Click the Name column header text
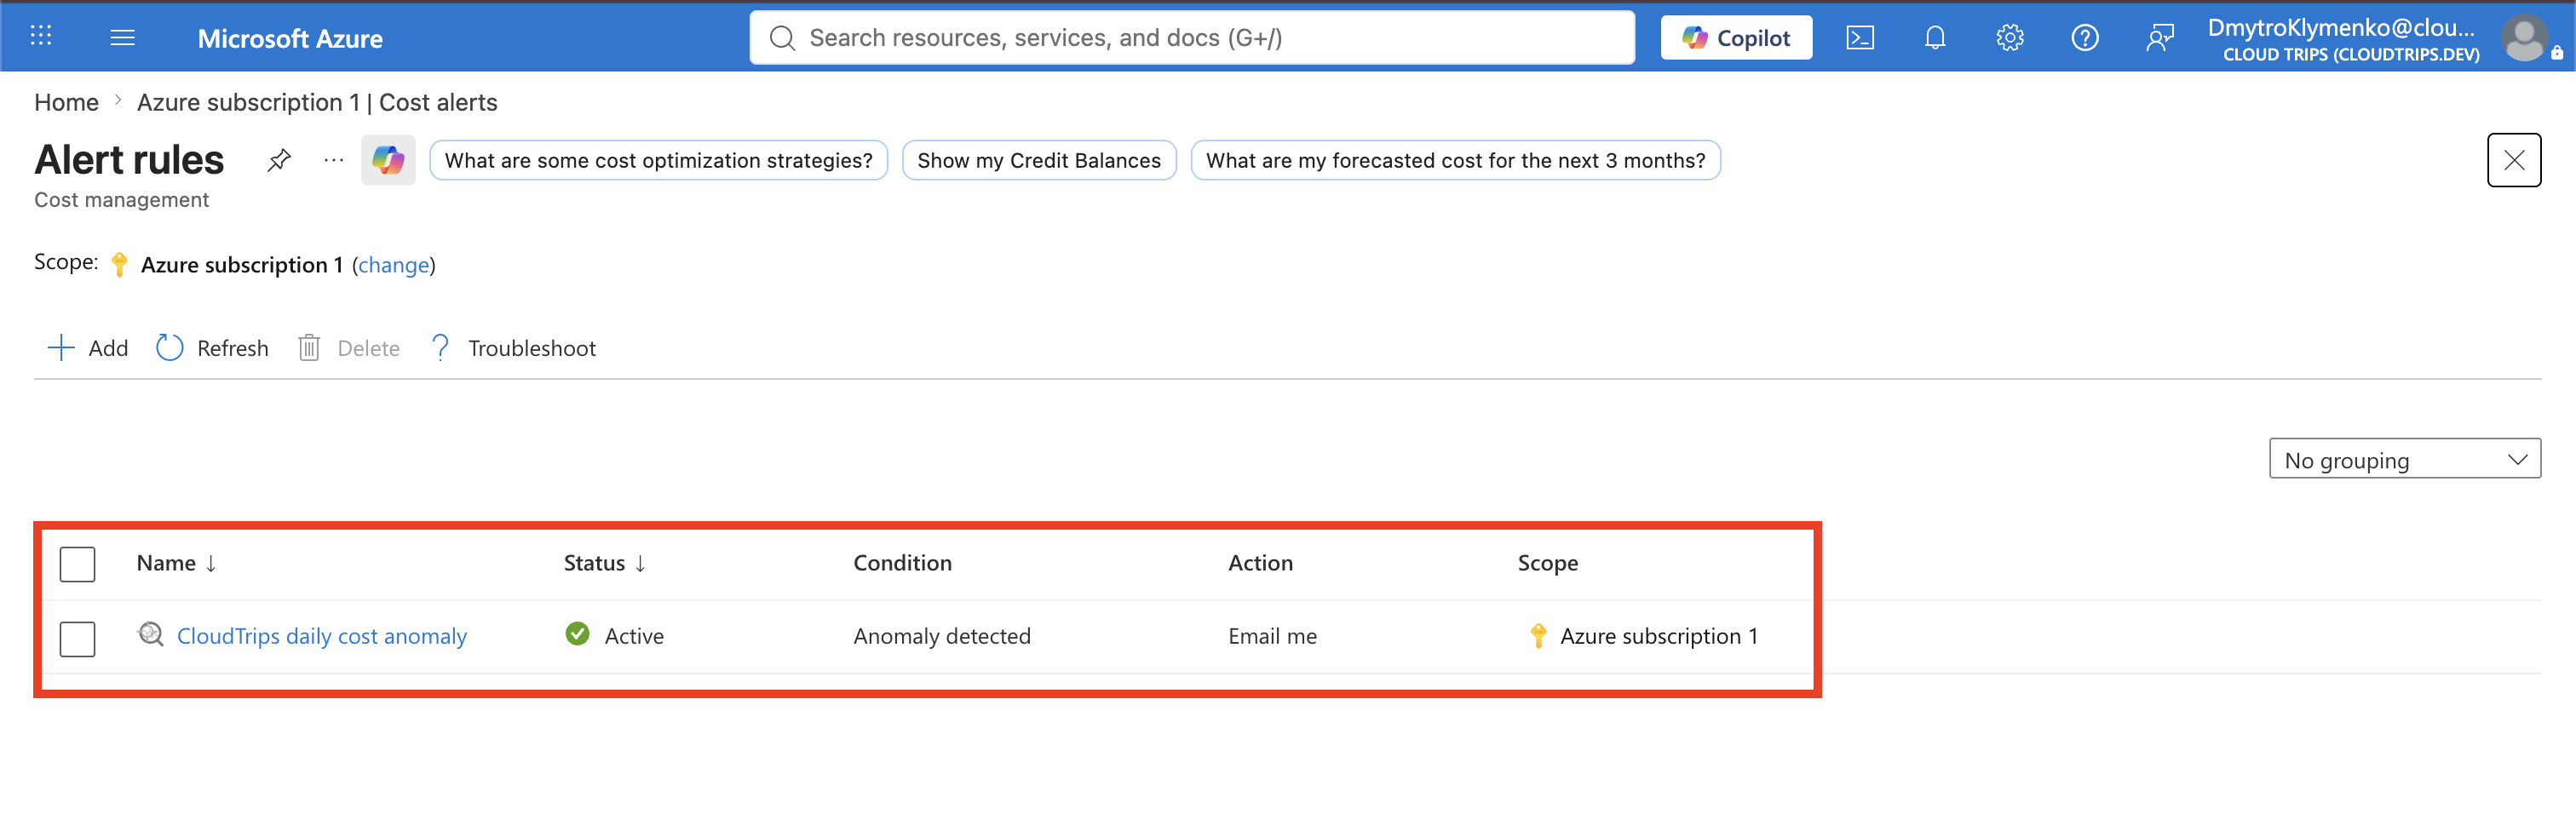2576x814 pixels. pos(166,563)
